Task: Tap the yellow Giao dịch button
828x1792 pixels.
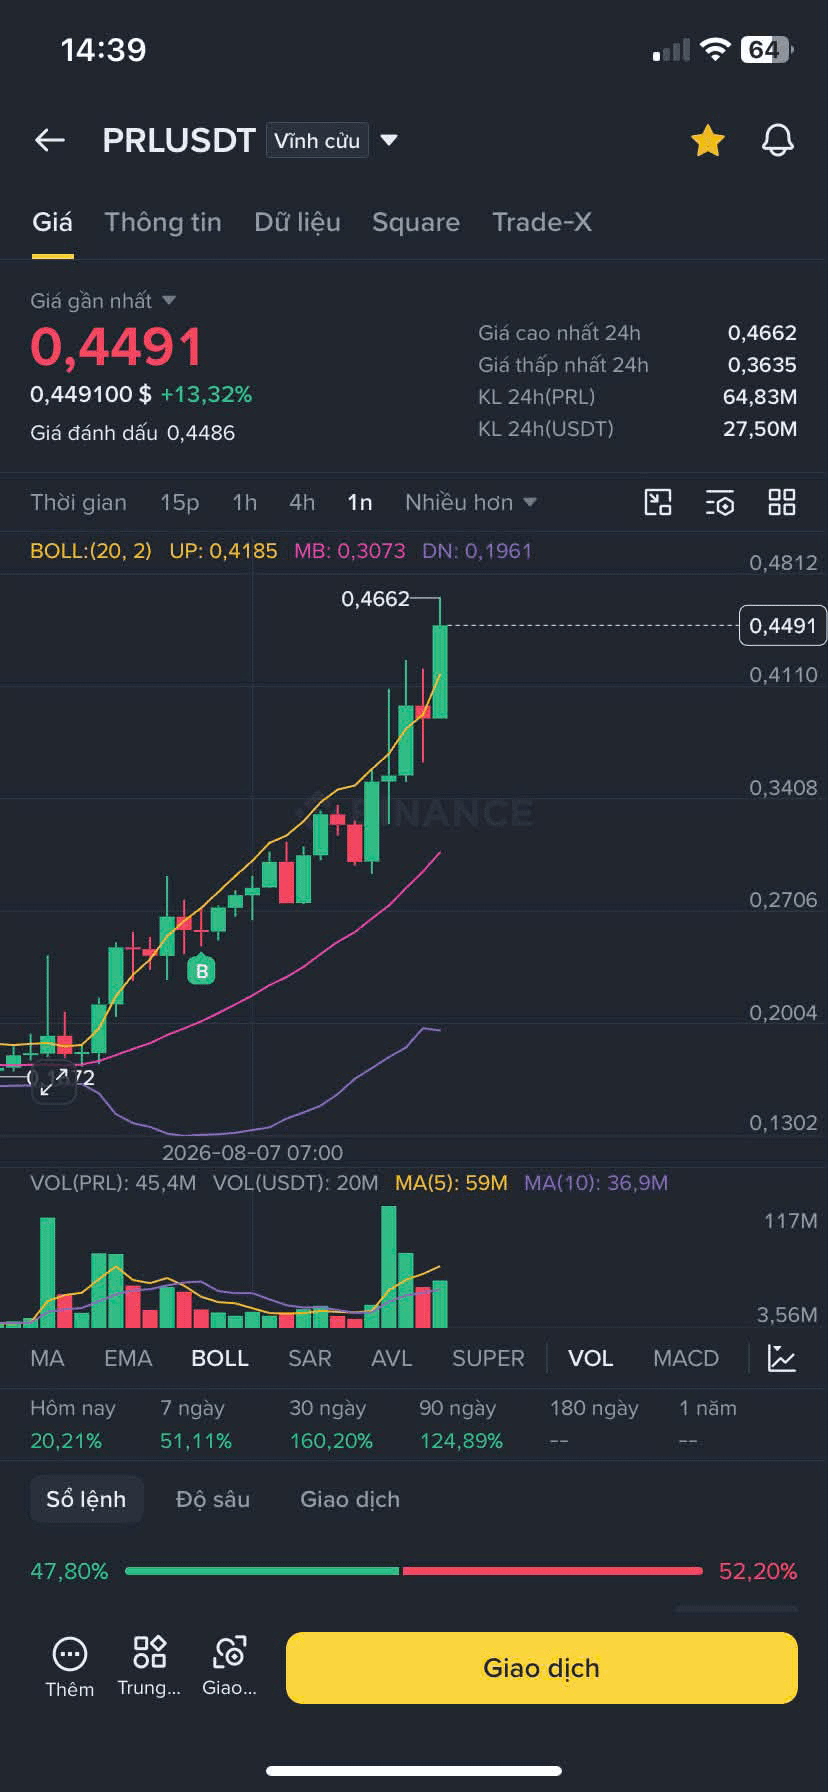Action: 542,1668
